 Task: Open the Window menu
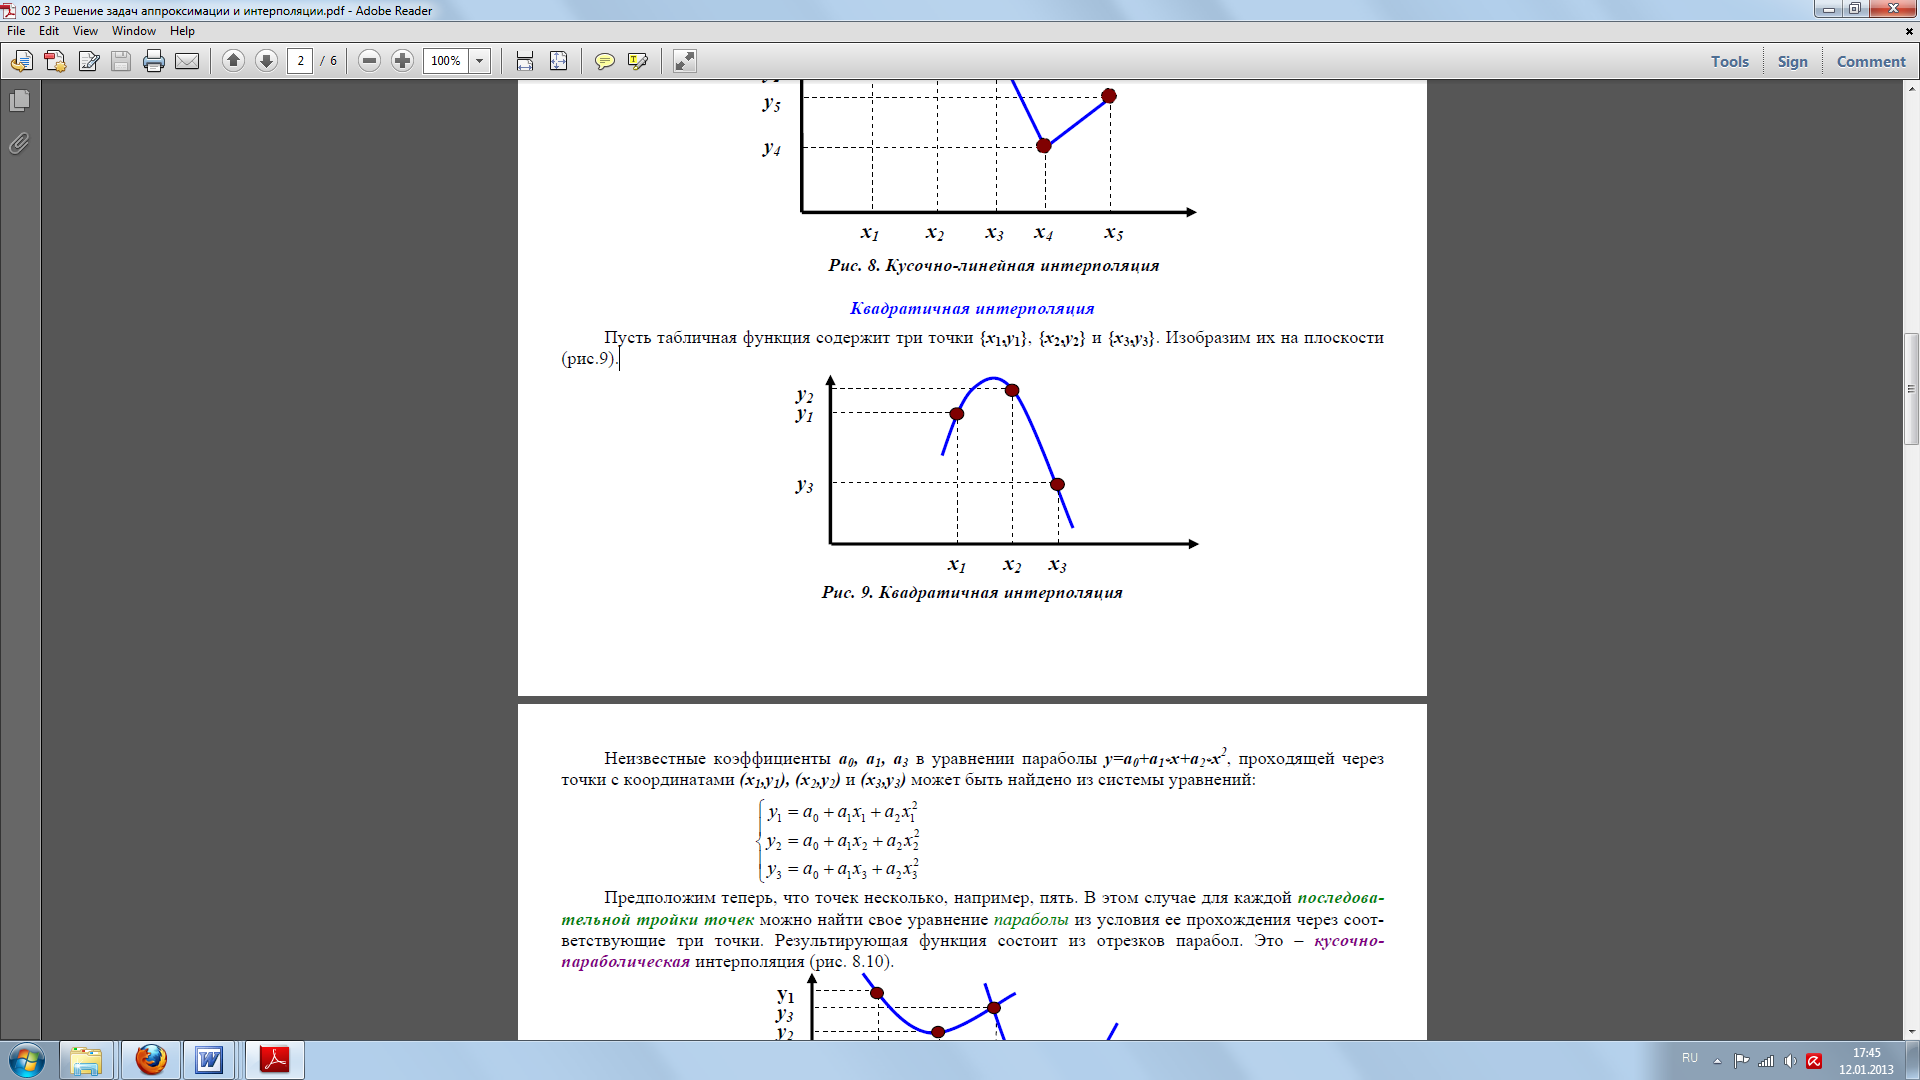tap(134, 31)
